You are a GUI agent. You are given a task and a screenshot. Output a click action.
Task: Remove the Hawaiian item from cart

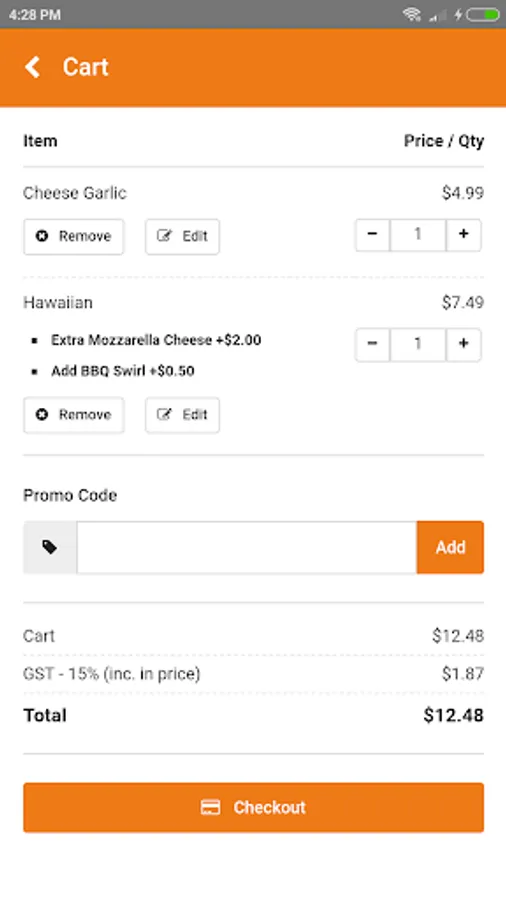click(x=73, y=415)
